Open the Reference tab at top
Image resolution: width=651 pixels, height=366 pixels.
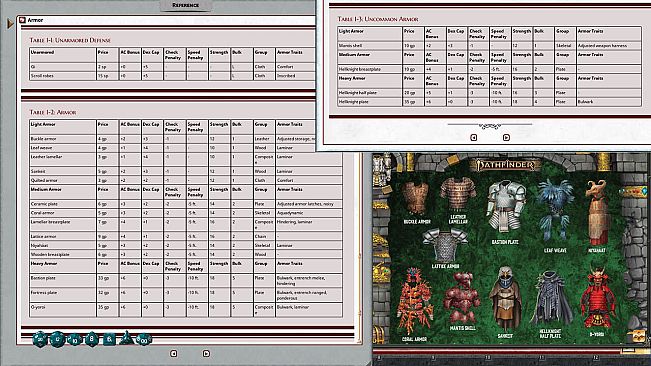[186, 5]
